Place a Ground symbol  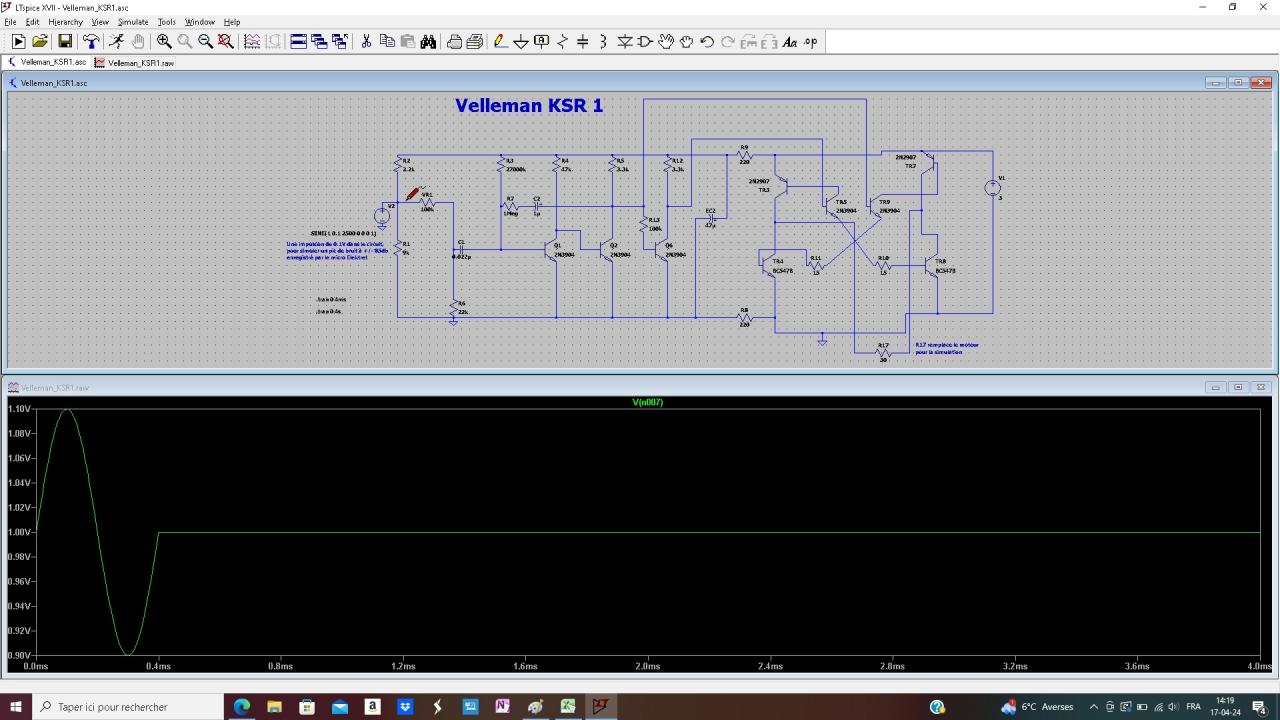pos(521,41)
